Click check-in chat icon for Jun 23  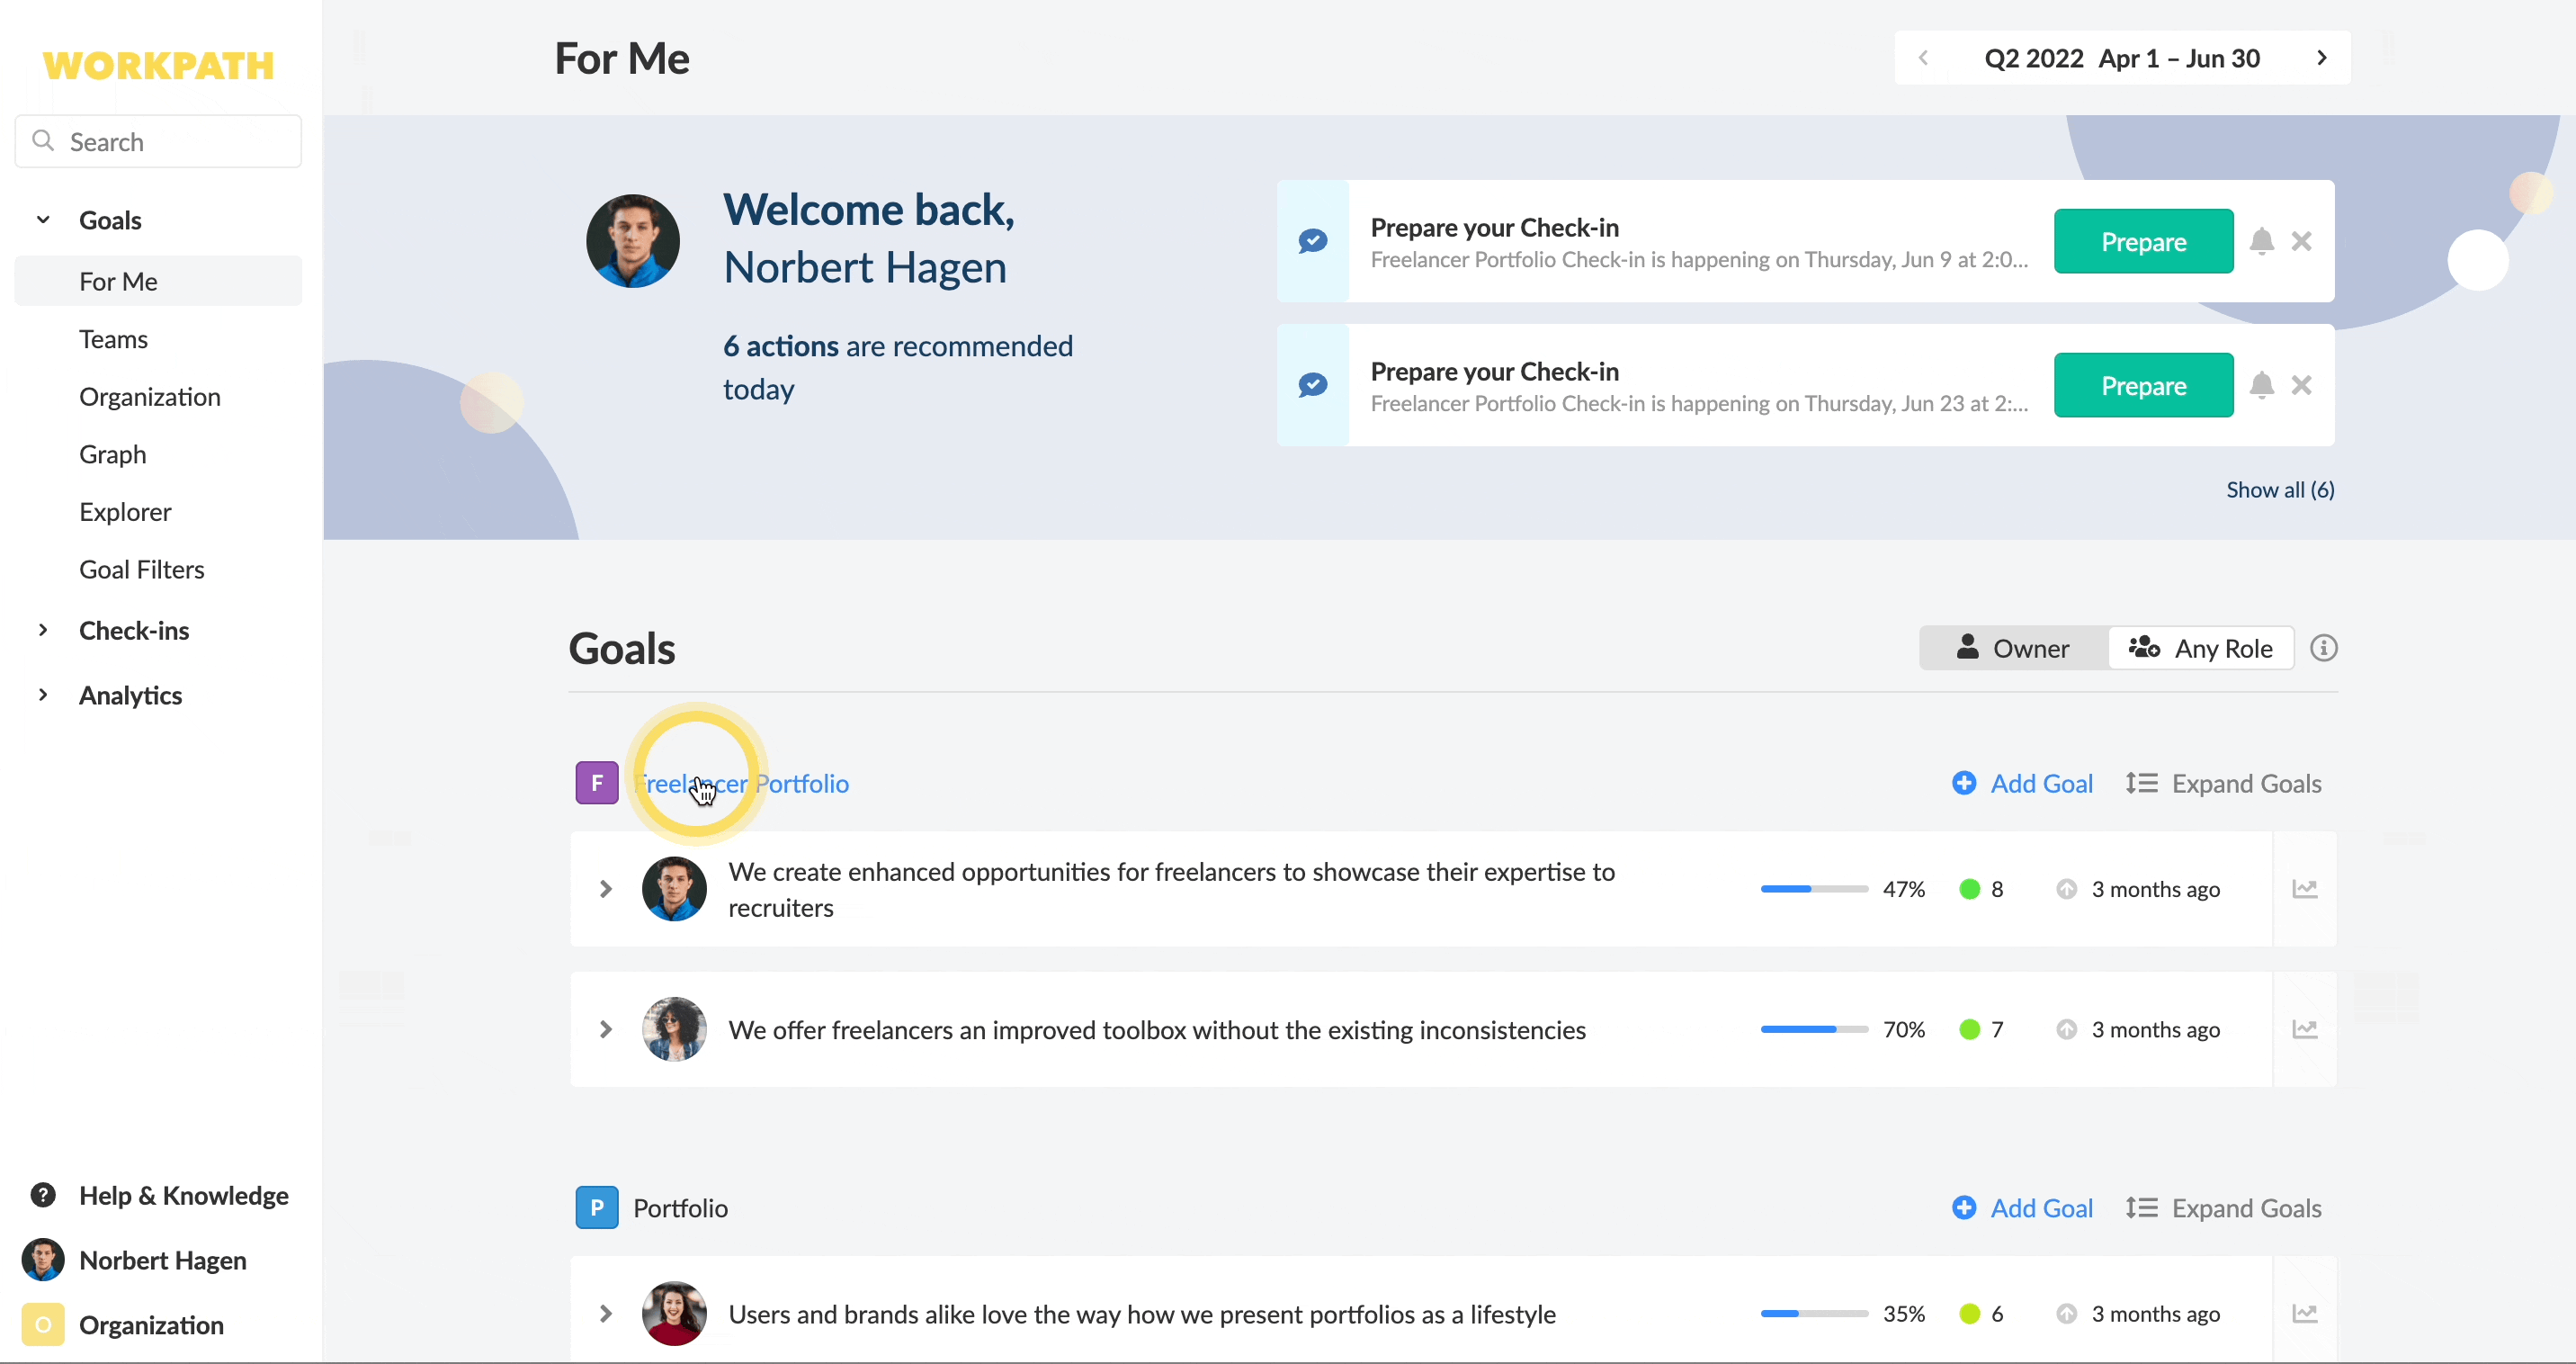click(x=1313, y=385)
